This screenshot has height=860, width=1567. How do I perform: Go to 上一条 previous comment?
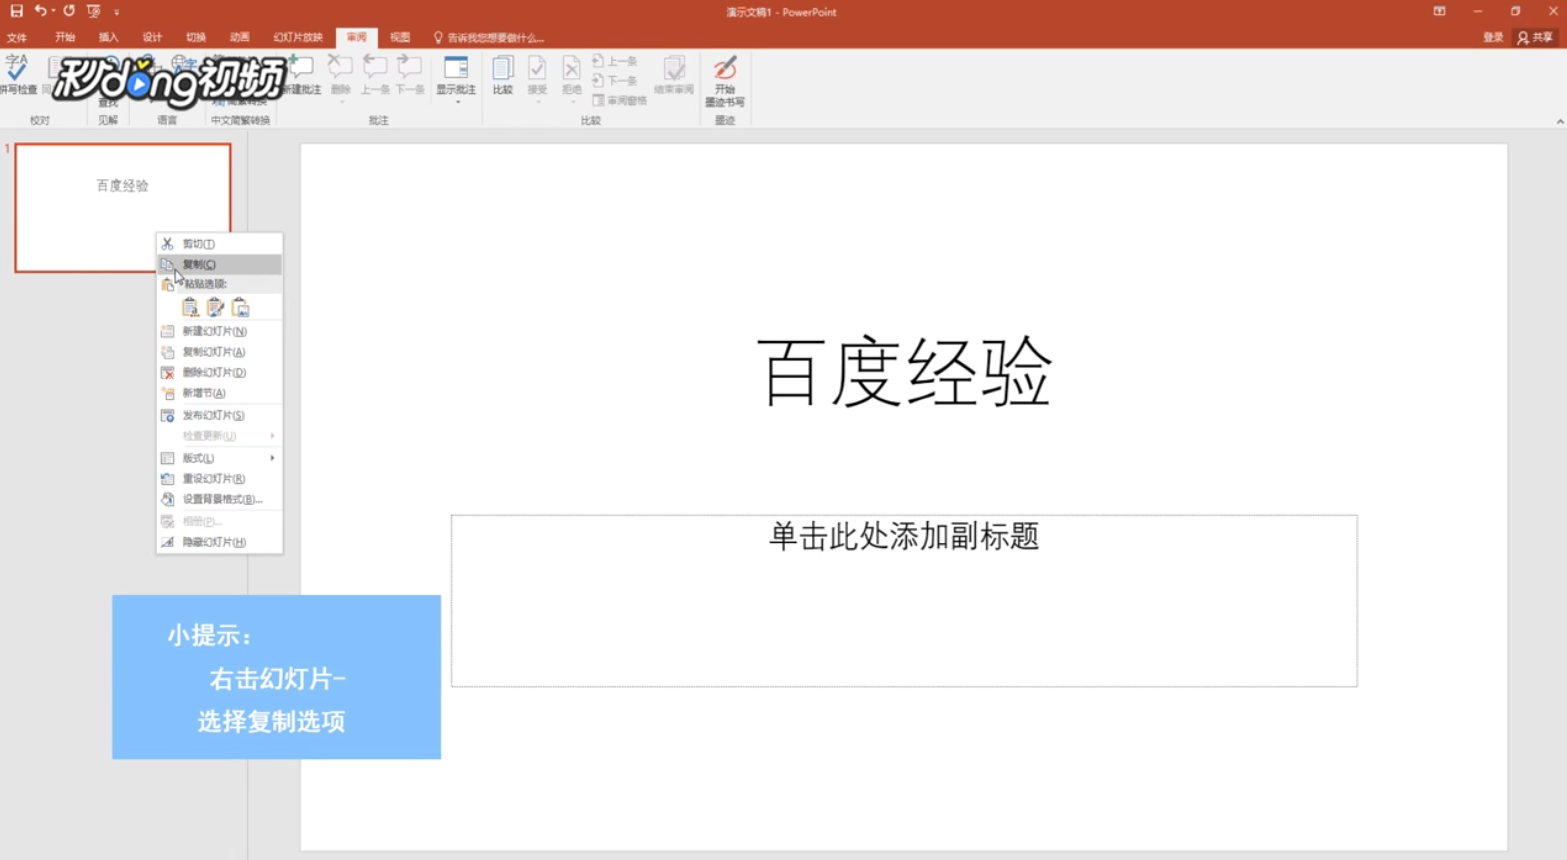(x=375, y=76)
